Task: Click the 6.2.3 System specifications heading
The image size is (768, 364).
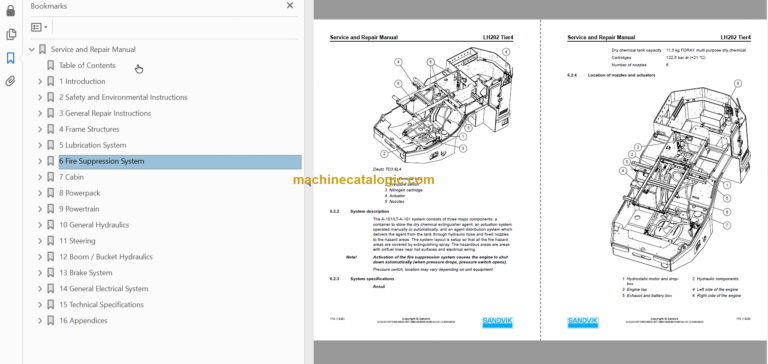Action: coord(361,279)
